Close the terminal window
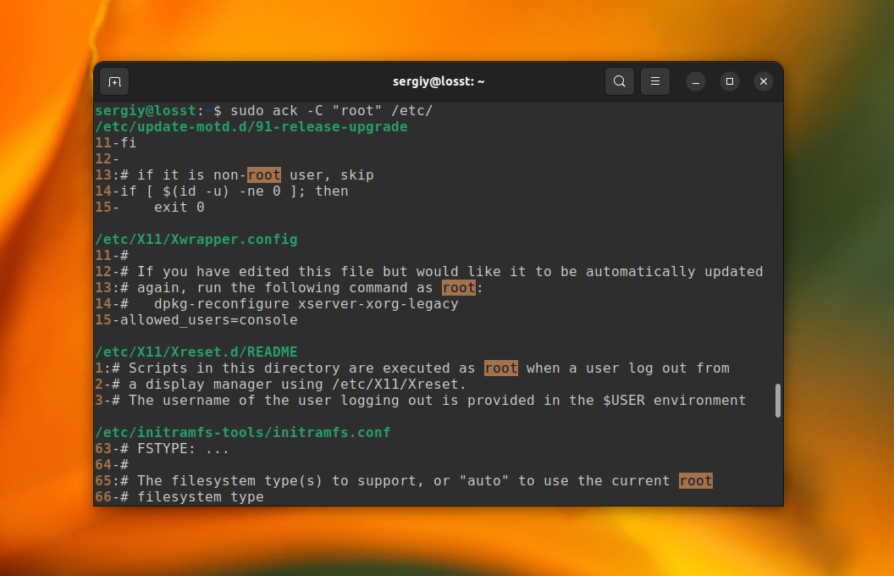The height and width of the screenshot is (576, 894). tap(763, 82)
